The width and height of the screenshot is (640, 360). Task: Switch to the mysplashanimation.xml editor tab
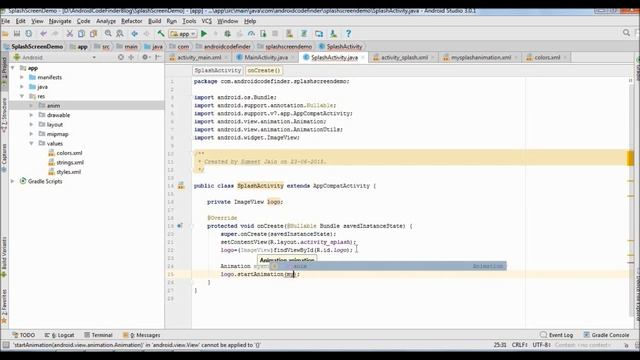tap(481, 58)
